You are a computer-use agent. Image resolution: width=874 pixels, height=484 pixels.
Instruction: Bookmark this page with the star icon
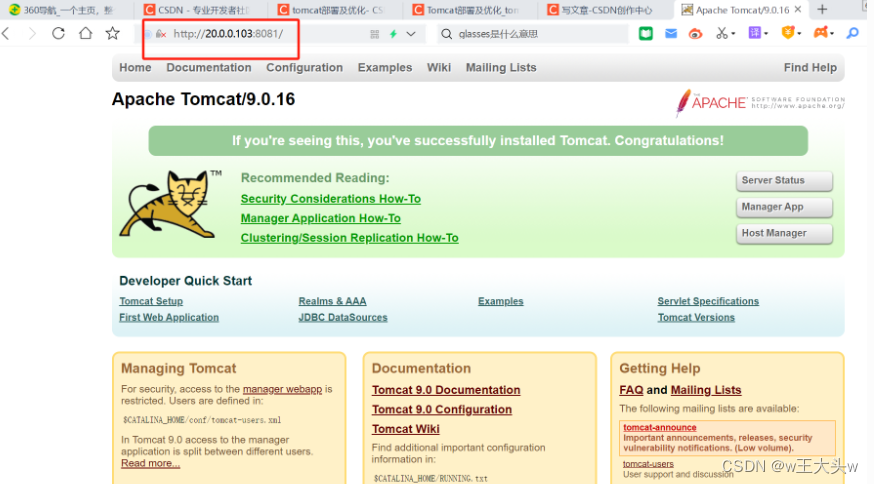click(x=113, y=33)
